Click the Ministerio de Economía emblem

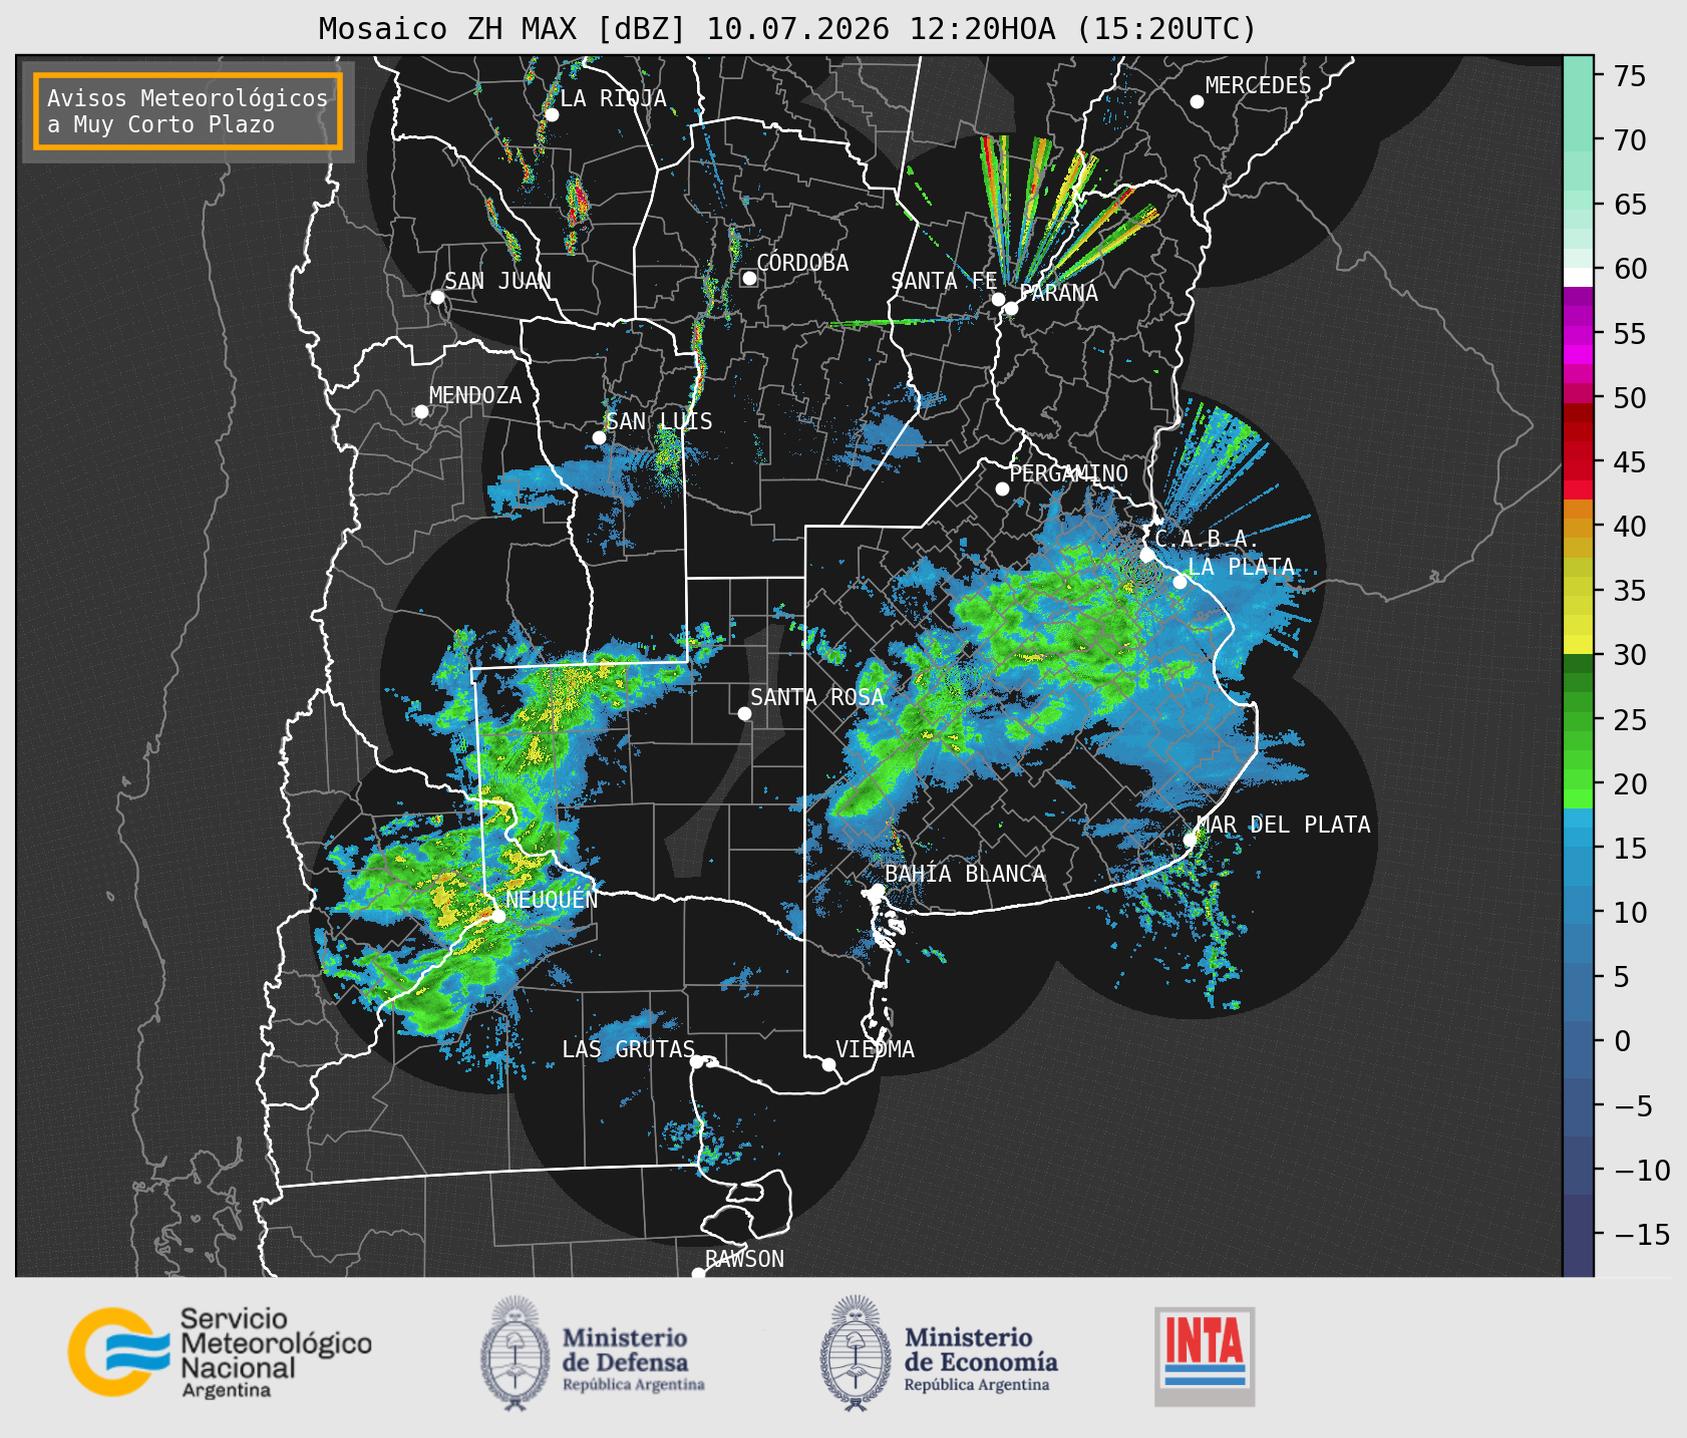856,1353
